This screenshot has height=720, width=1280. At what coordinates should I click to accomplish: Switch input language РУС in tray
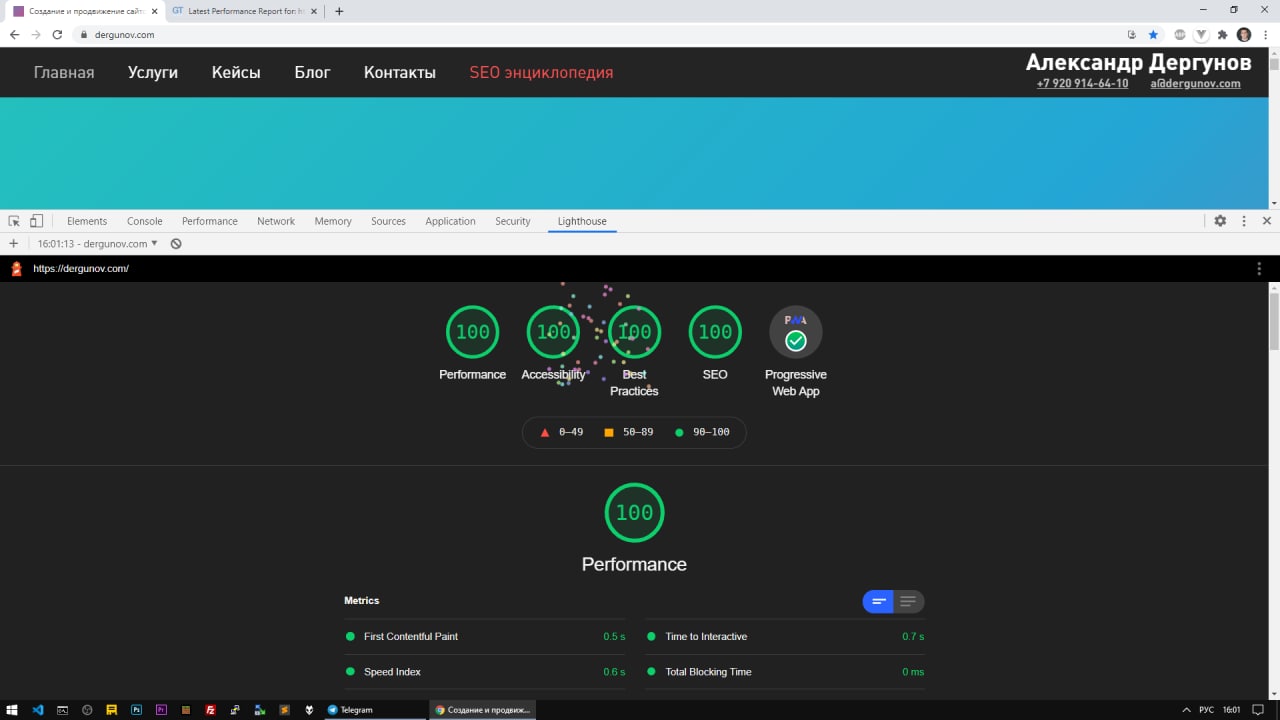(x=1207, y=709)
